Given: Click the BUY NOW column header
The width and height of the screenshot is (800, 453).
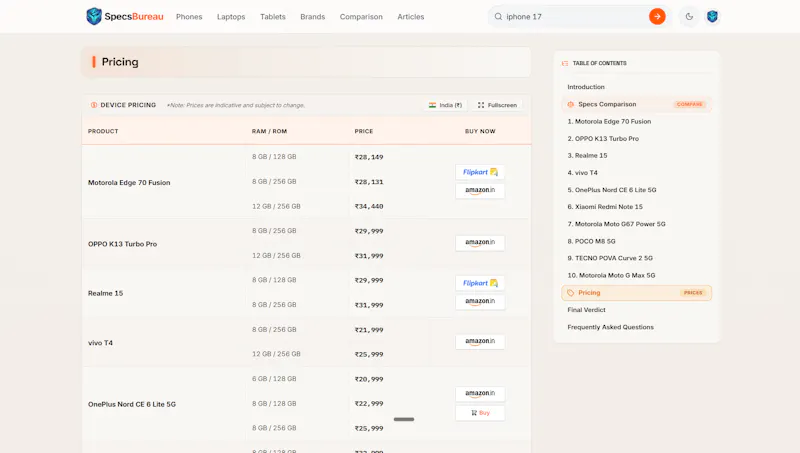Looking at the screenshot, I should pos(480,132).
